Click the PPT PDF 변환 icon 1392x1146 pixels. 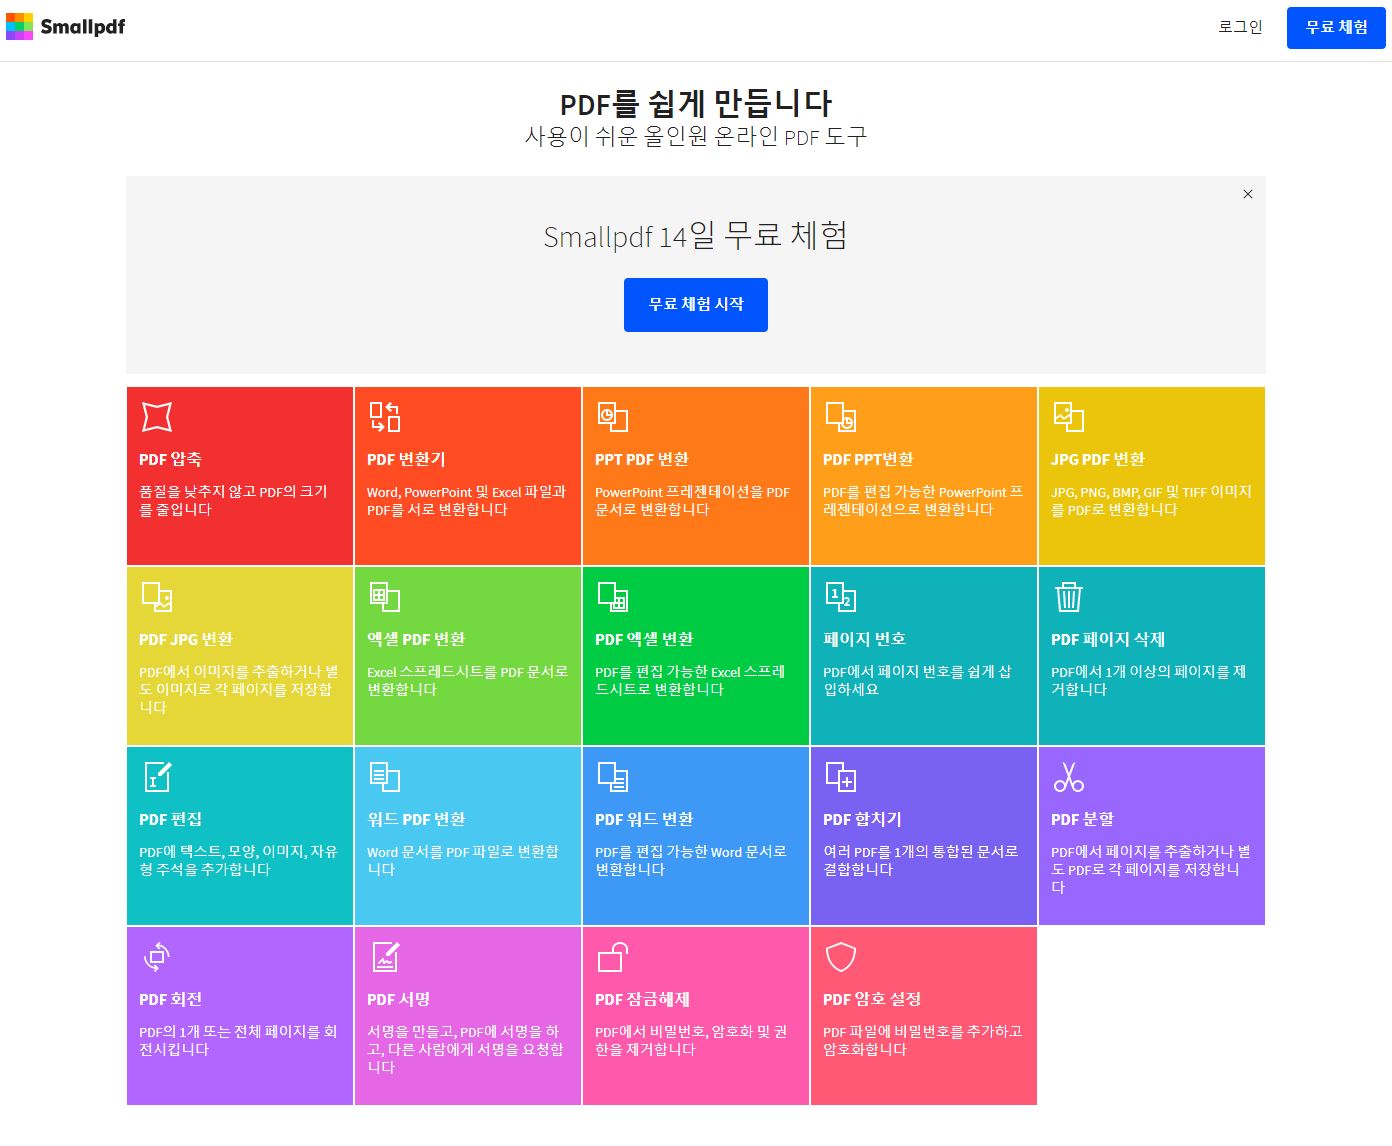point(613,417)
